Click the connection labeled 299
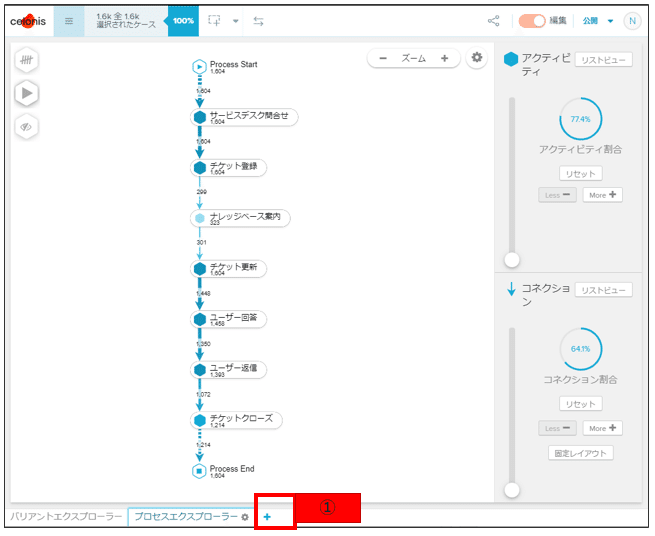 tap(201, 192)
